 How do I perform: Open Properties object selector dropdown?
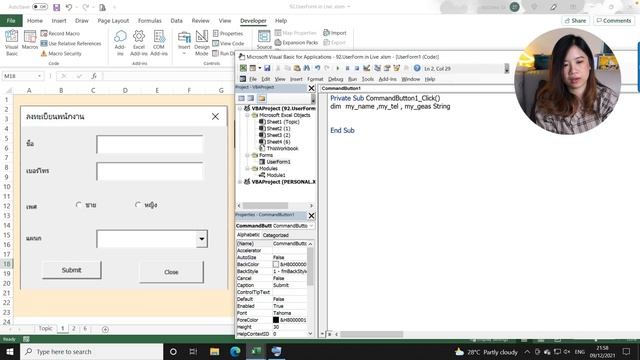[x=311, y=226]
